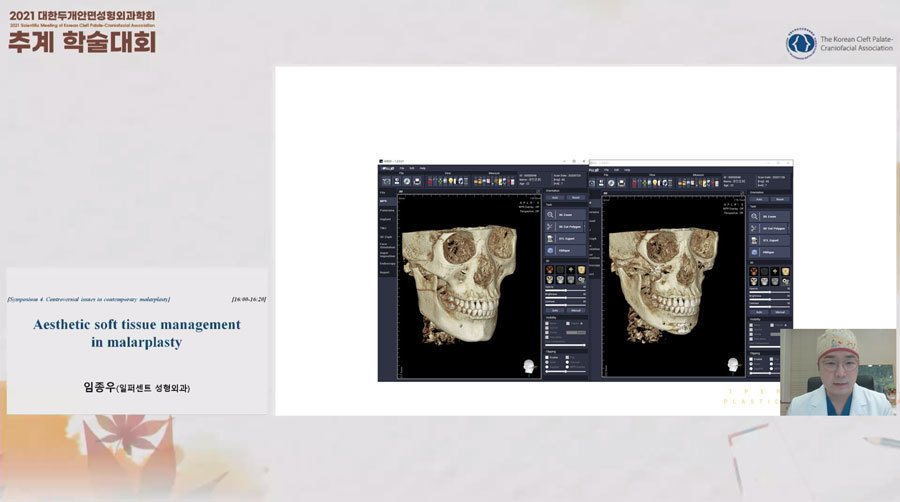The height and width of the screenshot is (502, 900).
Task: Open Help menu in left window
Action: tap(422, 168)
